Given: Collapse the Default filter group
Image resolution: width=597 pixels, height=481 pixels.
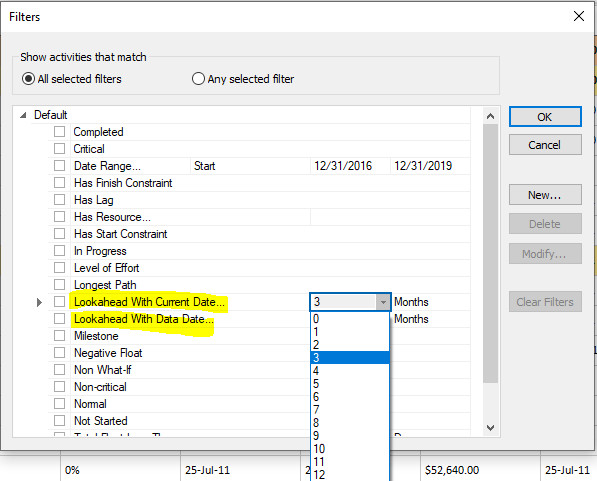Looking at the screenshot, I should [24, 115].
